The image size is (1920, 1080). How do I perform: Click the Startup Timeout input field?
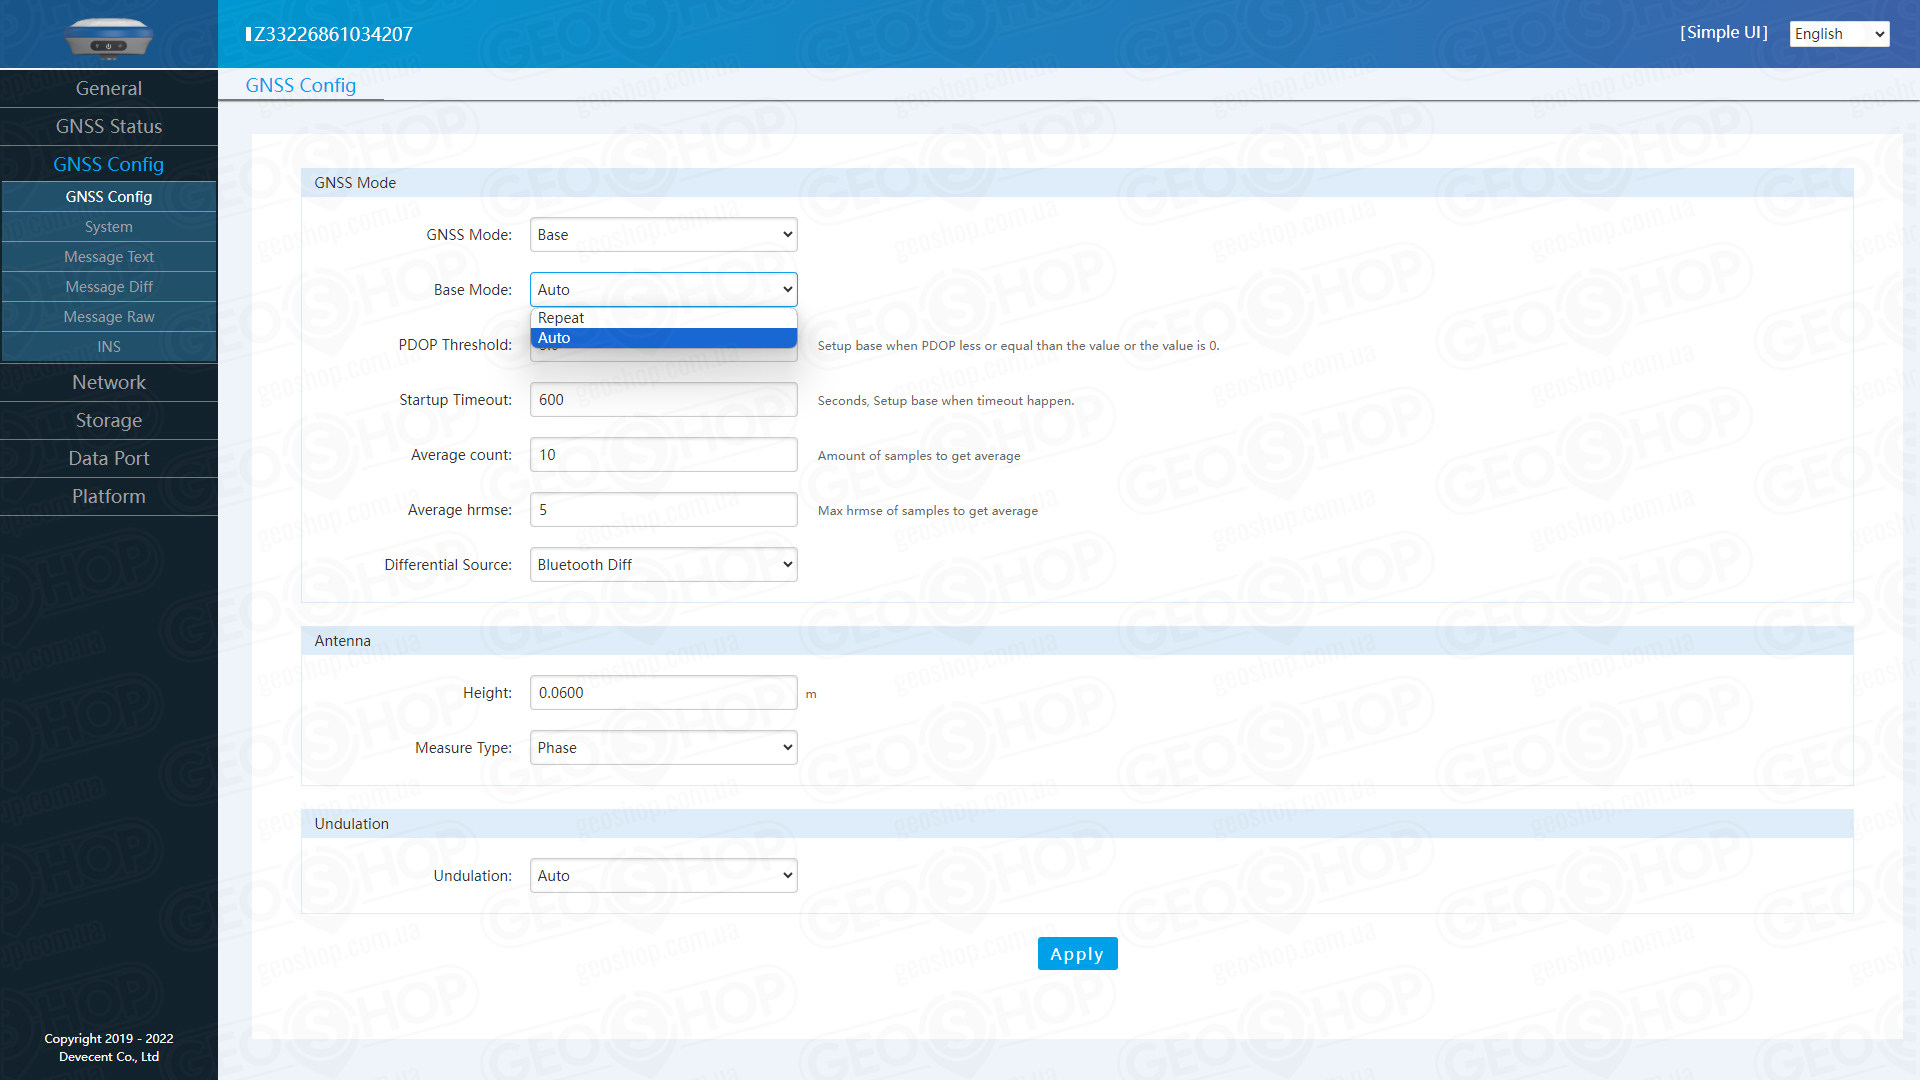663,400
